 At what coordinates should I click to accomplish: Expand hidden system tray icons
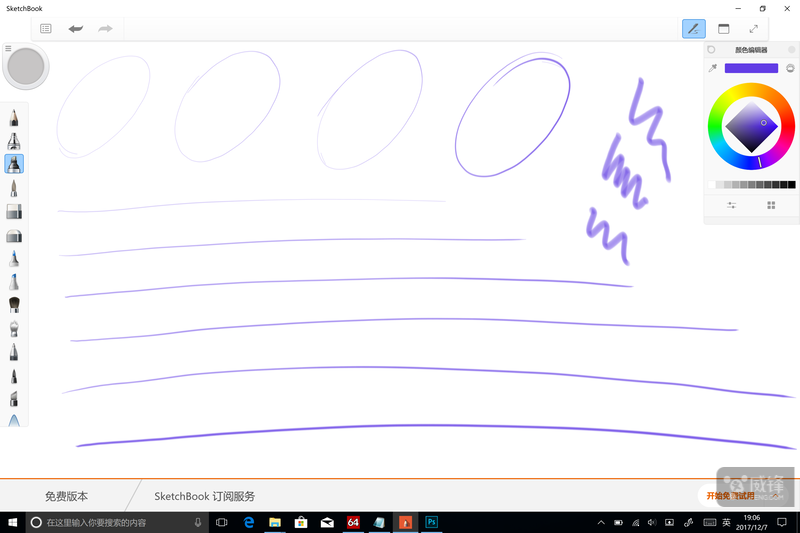(601, 522)
